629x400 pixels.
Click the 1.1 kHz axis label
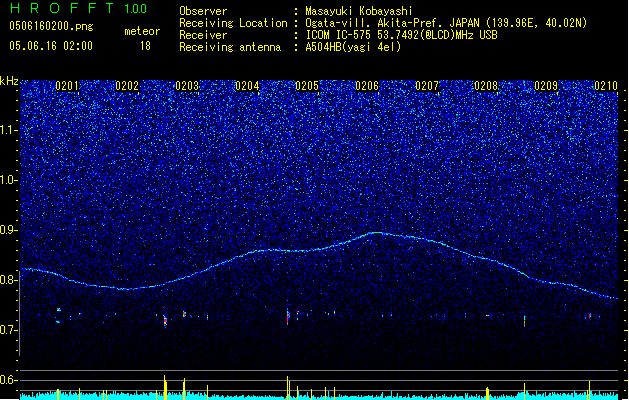point(9,130)
